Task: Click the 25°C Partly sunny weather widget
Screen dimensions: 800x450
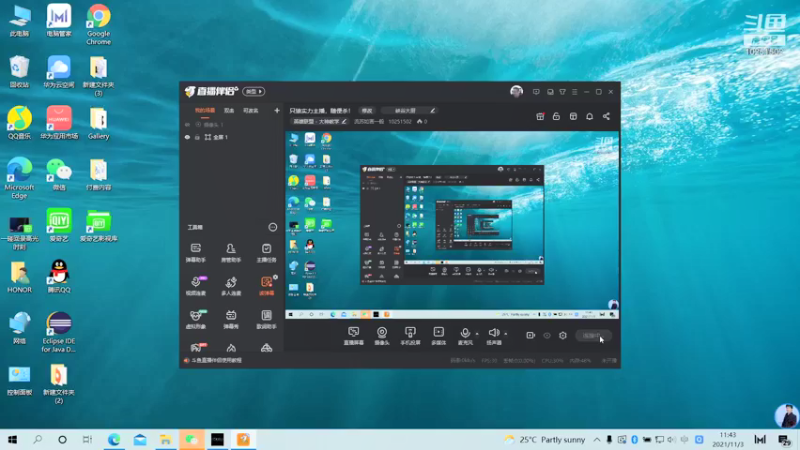Action: pos(544,439)
